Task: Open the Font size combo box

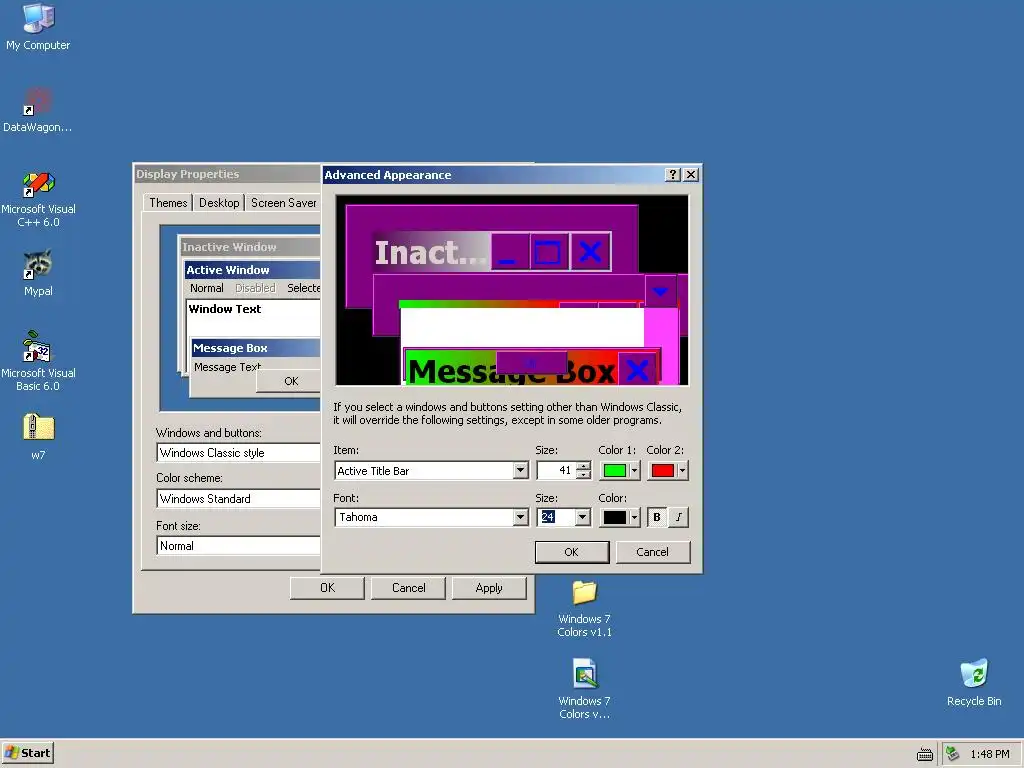Action: pos(238,545)
